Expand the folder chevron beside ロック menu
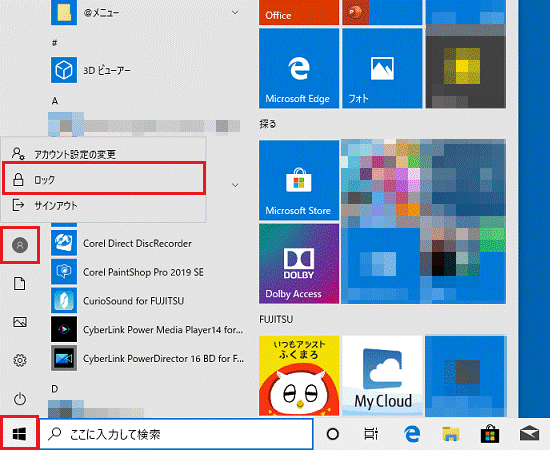Screen dimensions: 550x450 pyautogui.click(x=235, y=185)
